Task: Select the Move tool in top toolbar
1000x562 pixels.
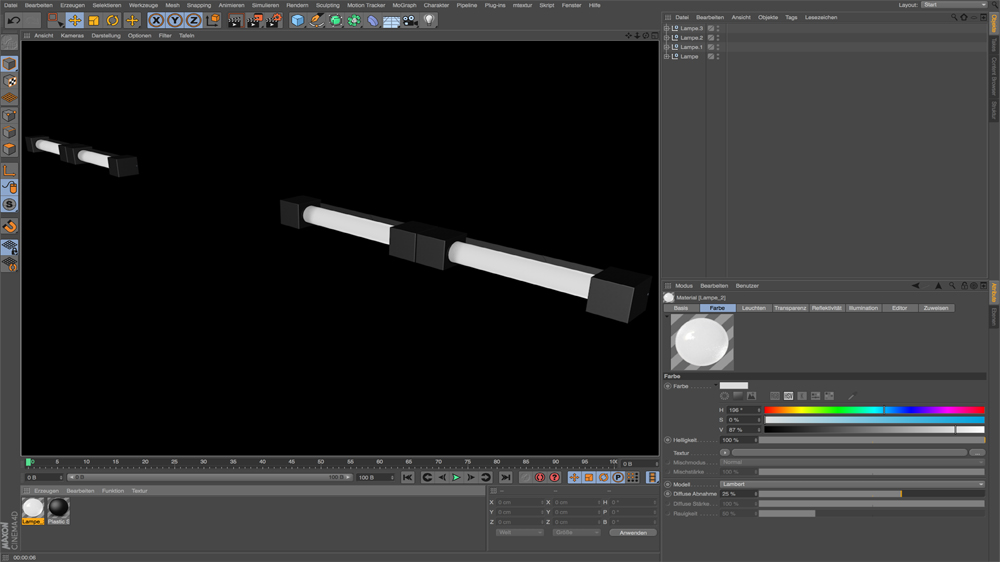Action: click(74, 20)
